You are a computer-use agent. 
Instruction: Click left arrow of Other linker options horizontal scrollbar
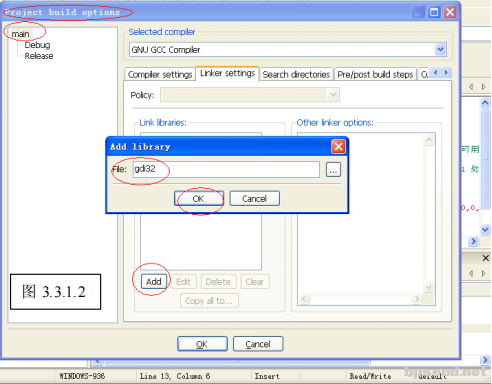pos(304,299)
